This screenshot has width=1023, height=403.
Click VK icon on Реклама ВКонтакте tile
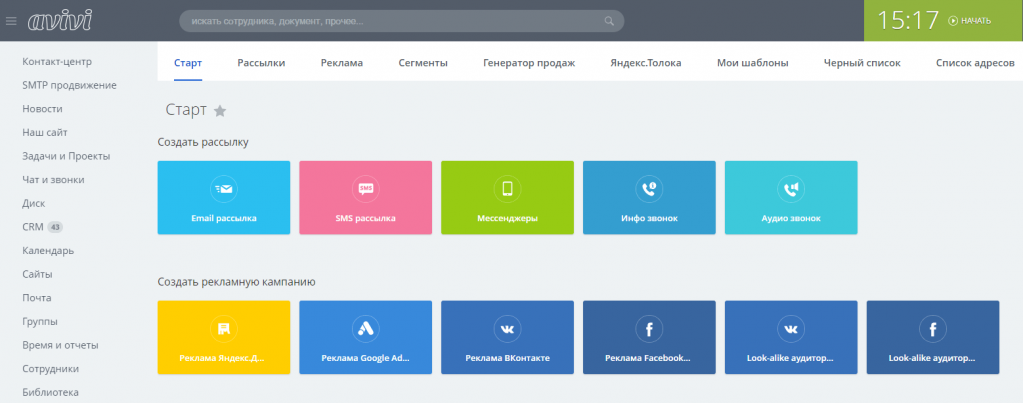(508, 329)
